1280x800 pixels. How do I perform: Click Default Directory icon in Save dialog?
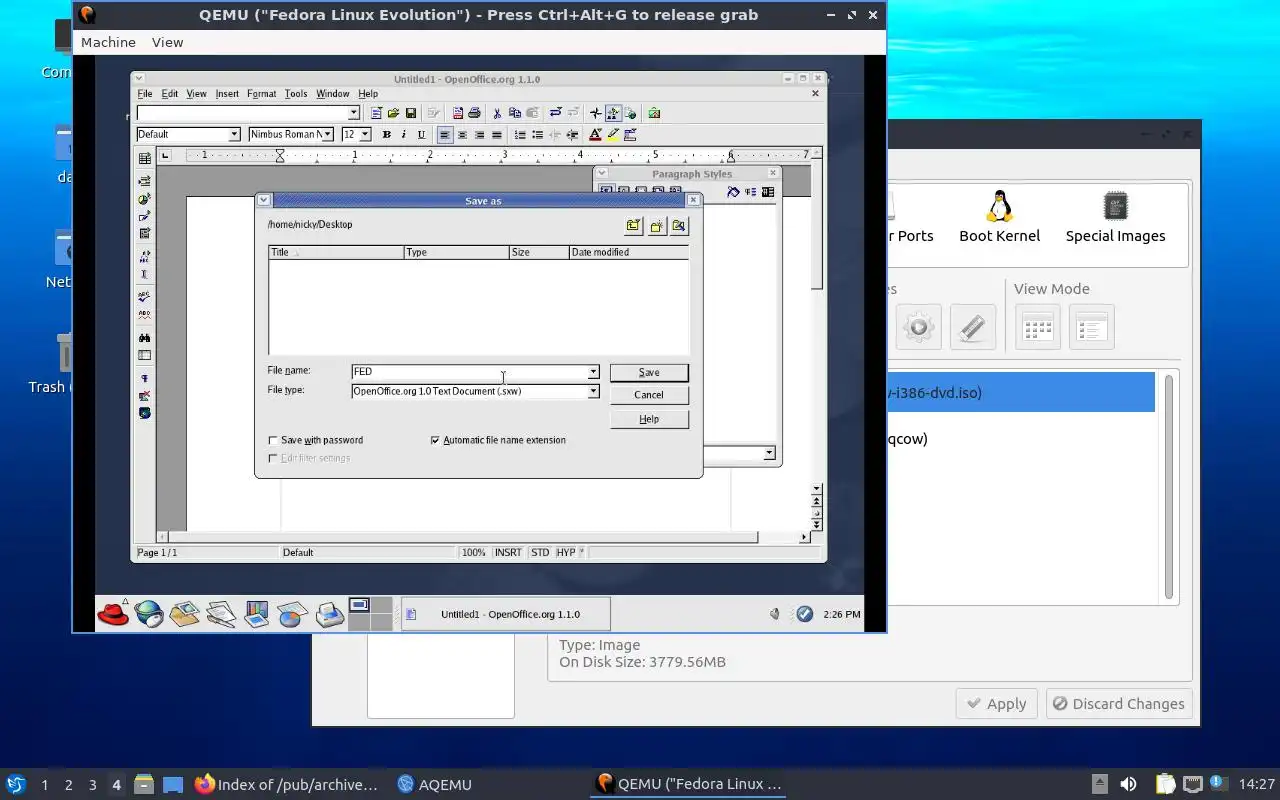[679, 226]
